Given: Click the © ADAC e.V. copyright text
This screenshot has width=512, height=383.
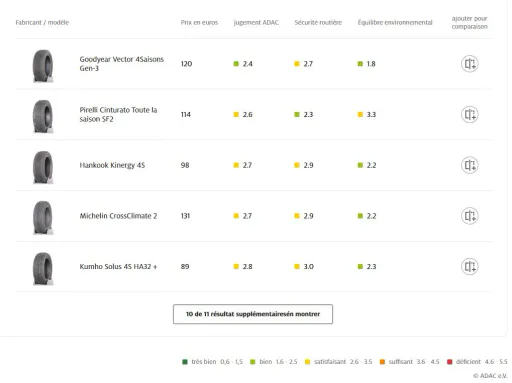Looking at the screenshot, I should 490,376.
